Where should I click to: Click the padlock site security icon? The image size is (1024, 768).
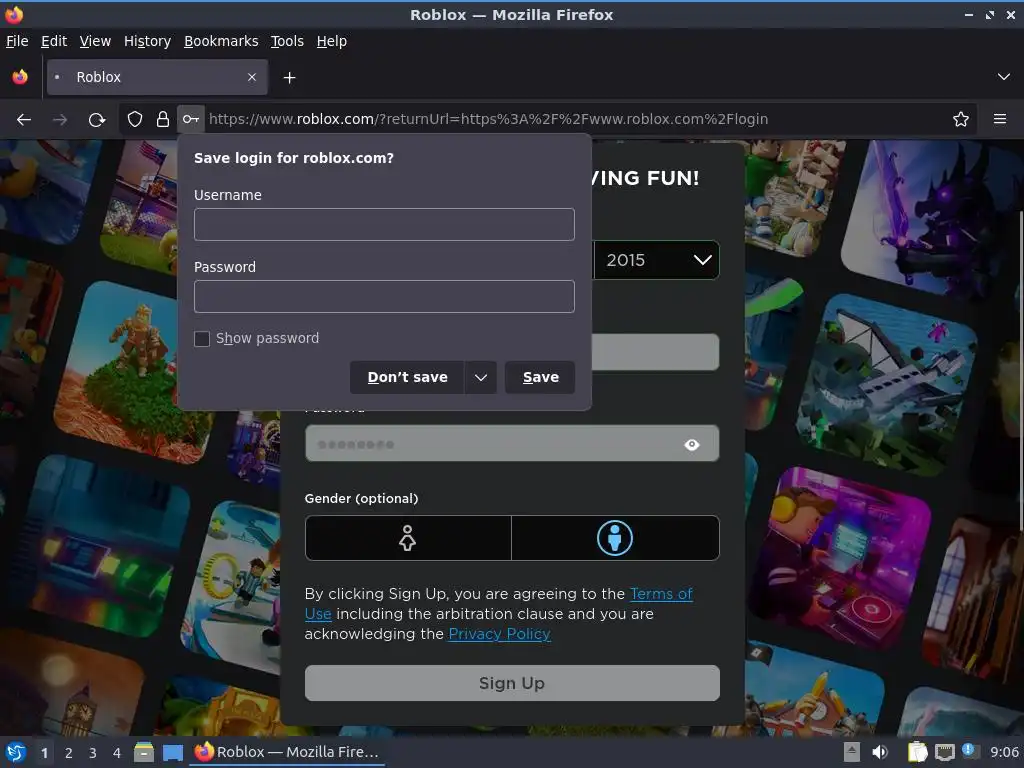(x=163, y=119)
